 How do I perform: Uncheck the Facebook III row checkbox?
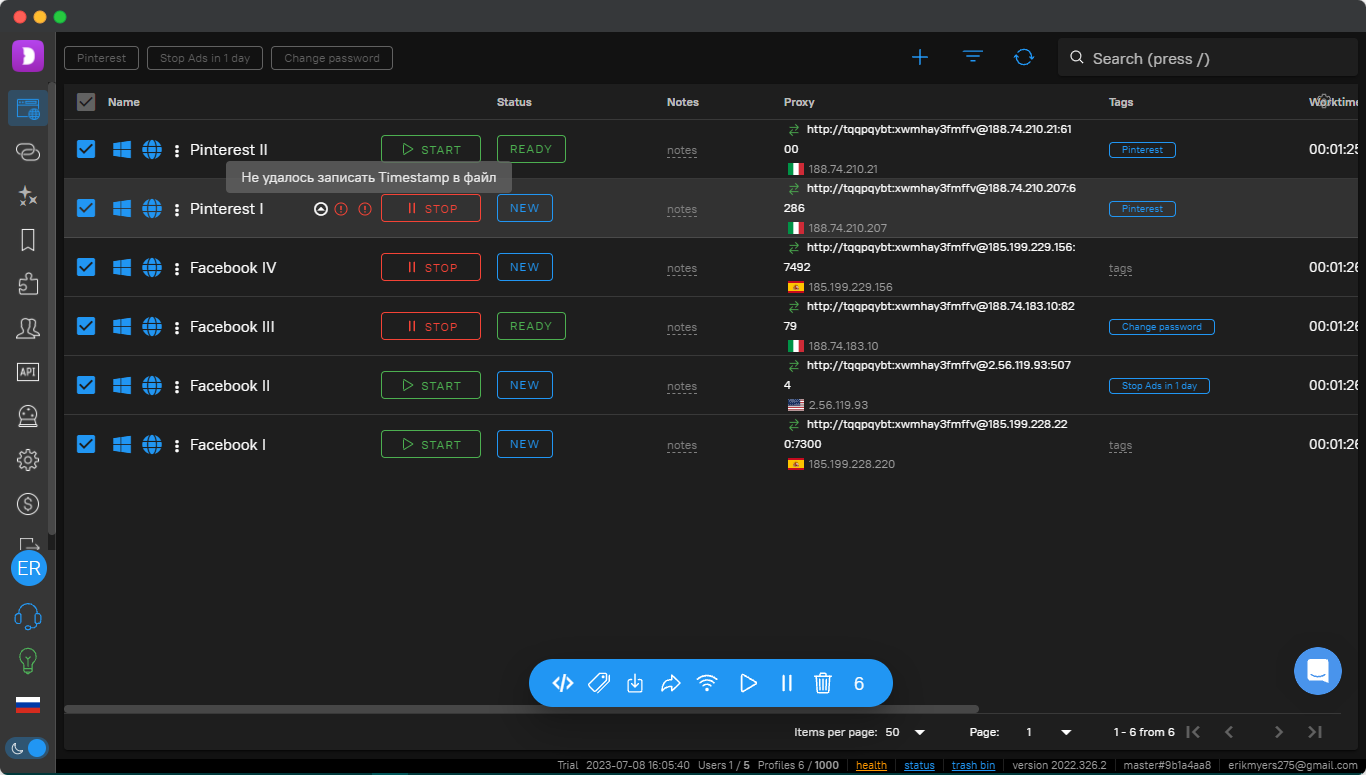86,326
